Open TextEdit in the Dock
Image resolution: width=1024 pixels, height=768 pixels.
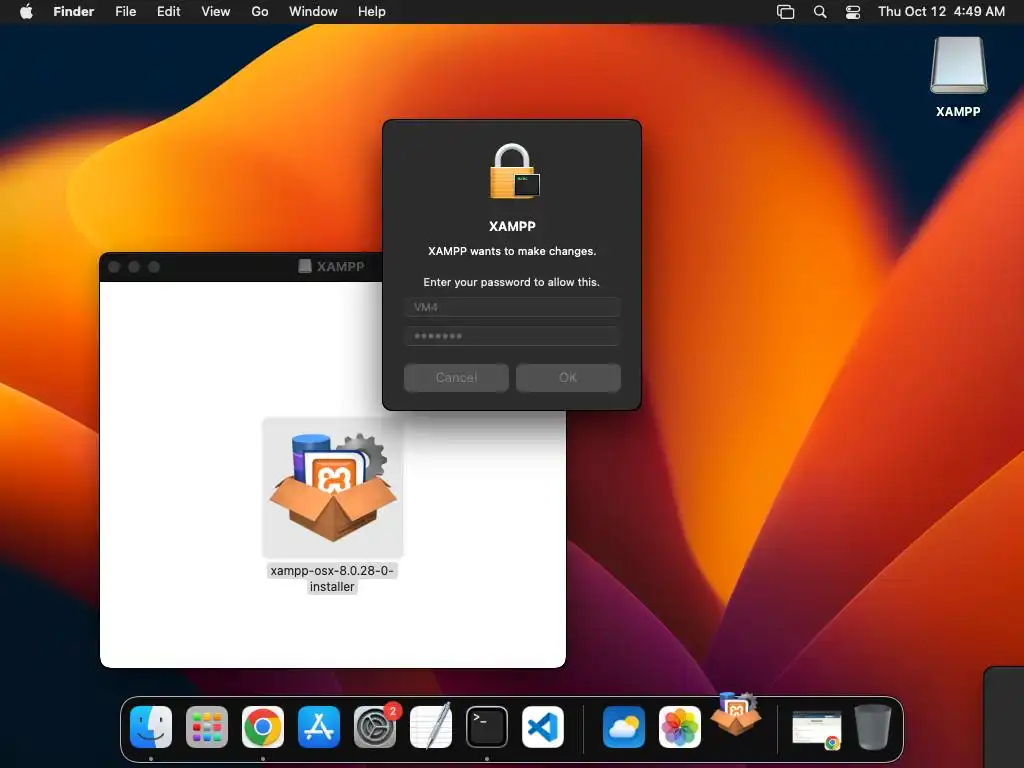431,726
